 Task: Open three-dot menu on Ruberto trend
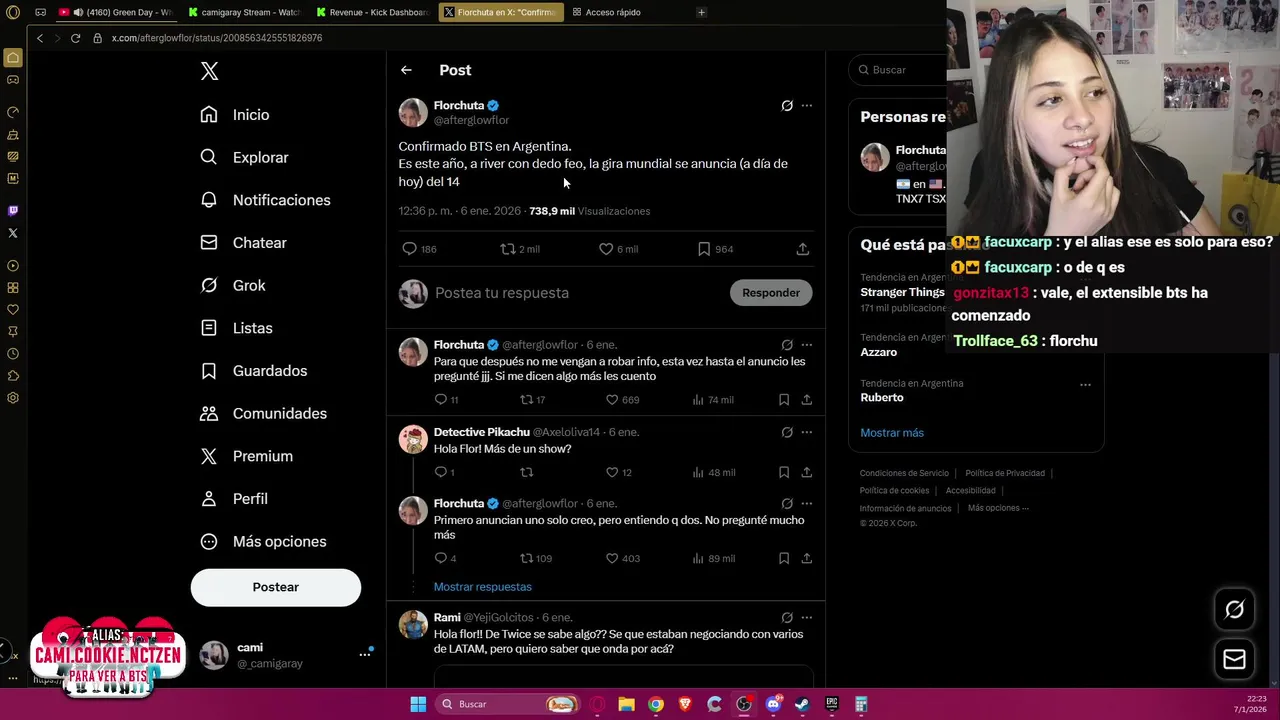click(1085, 384)
